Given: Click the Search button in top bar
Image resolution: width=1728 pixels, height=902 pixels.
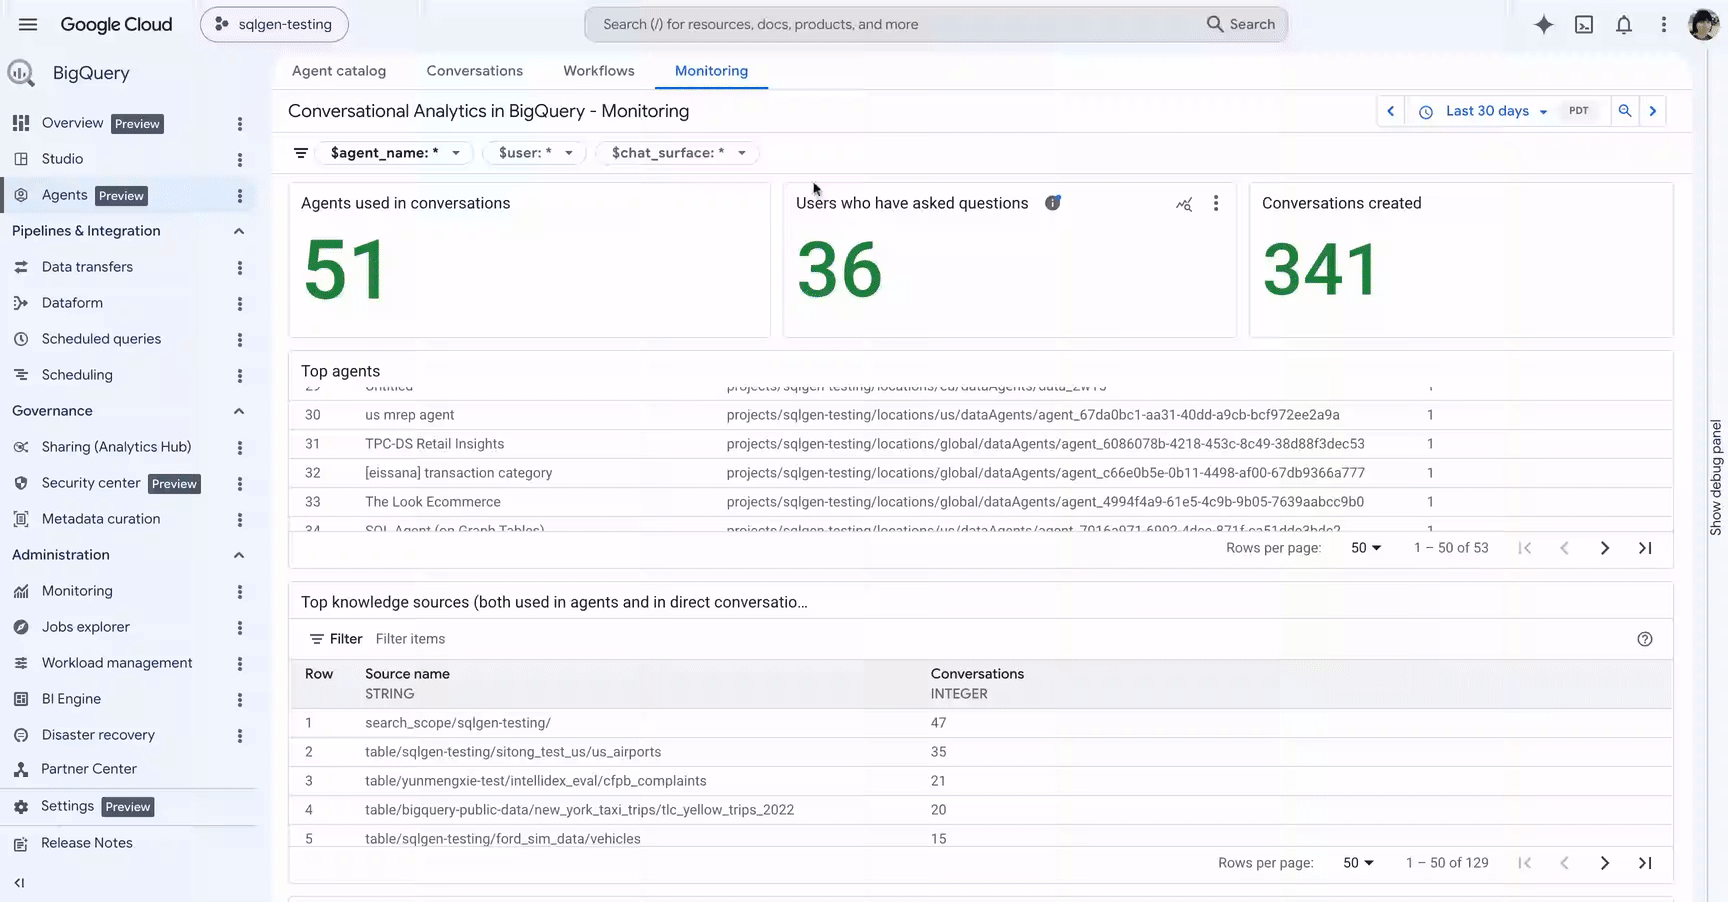Looking at the screenshot, I should (1241, 24).
